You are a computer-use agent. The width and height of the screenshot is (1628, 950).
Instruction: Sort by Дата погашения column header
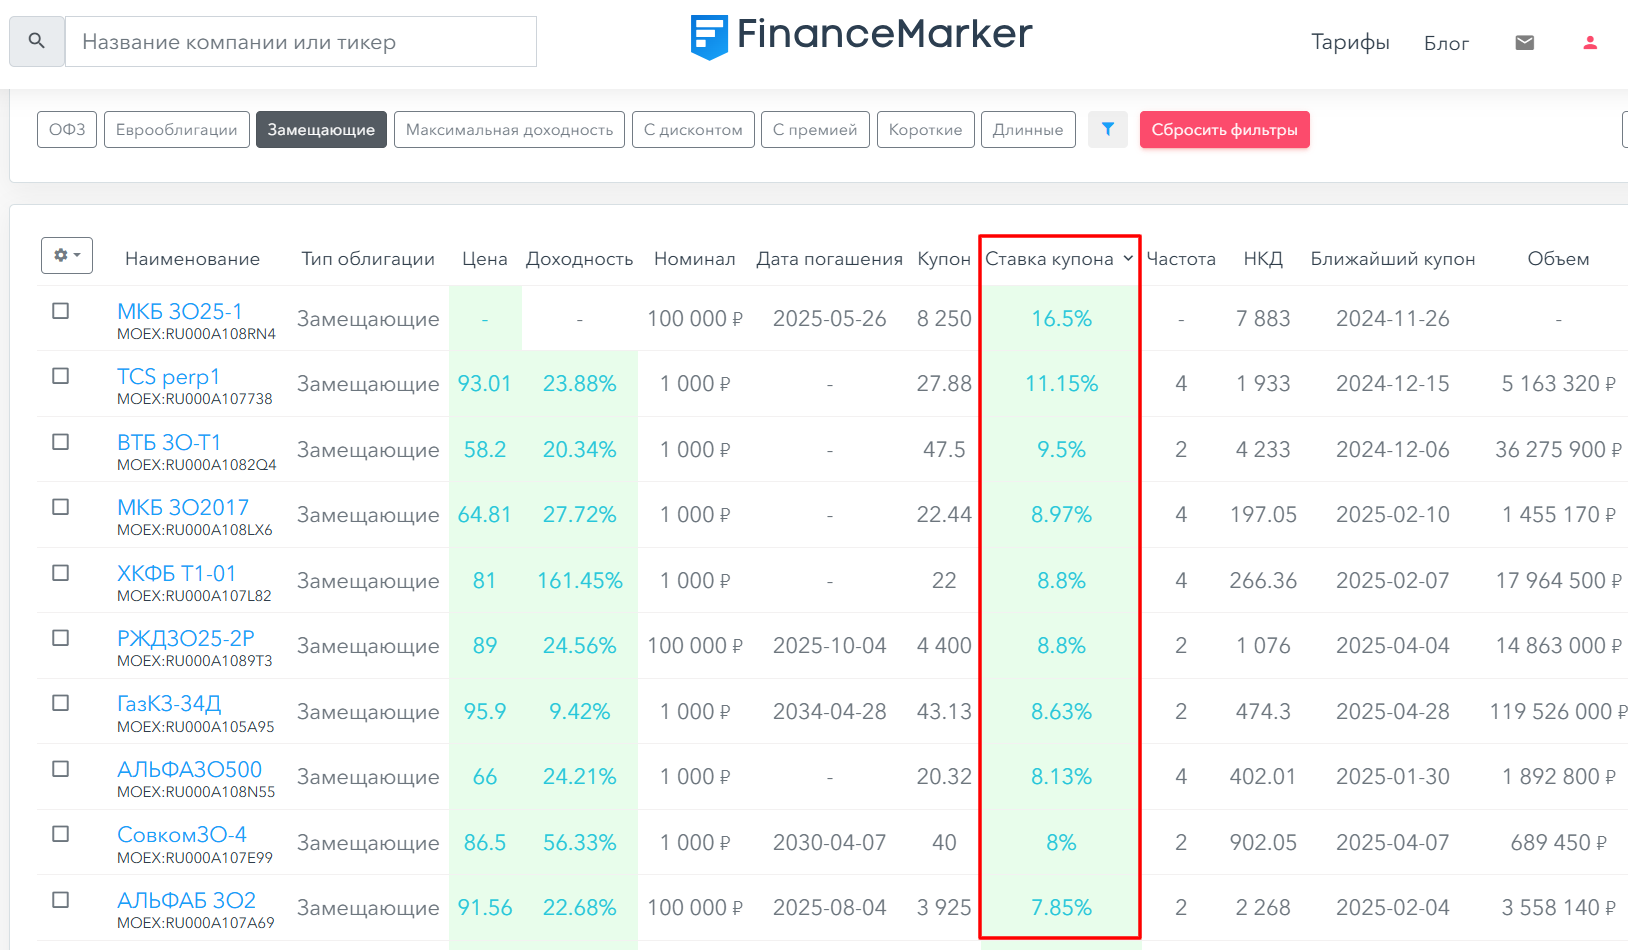[830, 259]
